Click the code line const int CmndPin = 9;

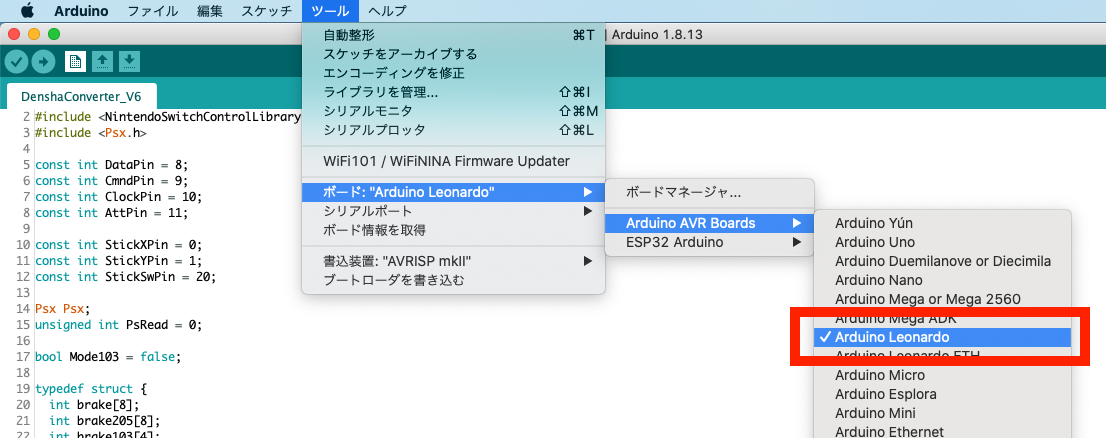click(111, 181)
